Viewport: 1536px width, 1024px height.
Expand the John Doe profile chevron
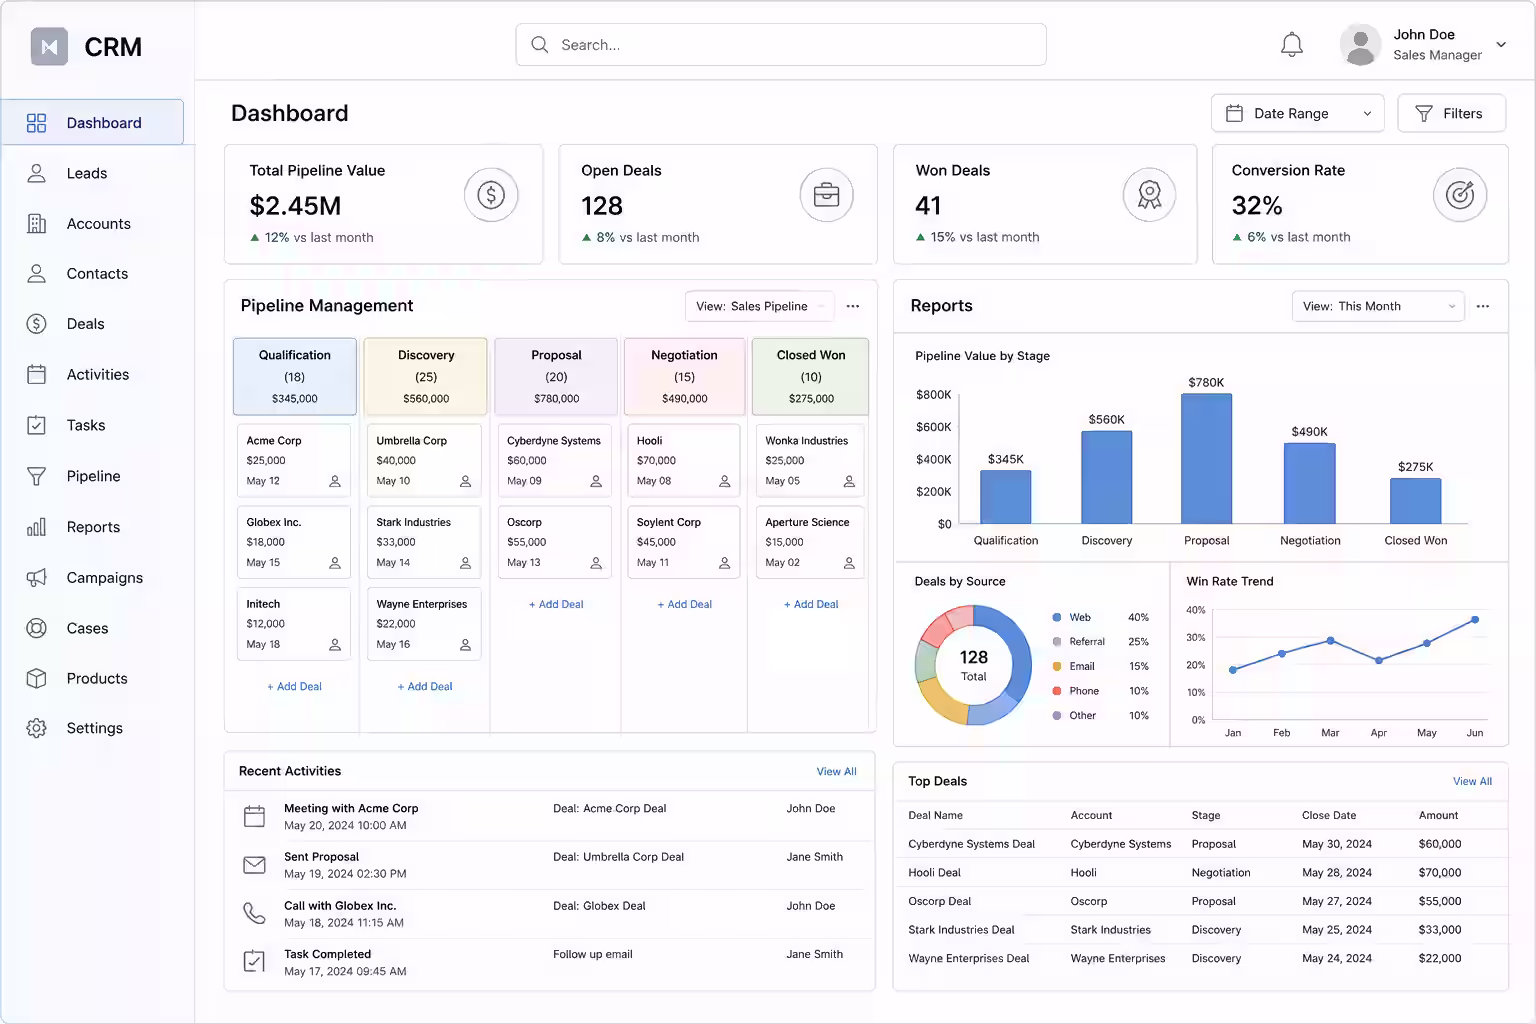[1501, 45]
